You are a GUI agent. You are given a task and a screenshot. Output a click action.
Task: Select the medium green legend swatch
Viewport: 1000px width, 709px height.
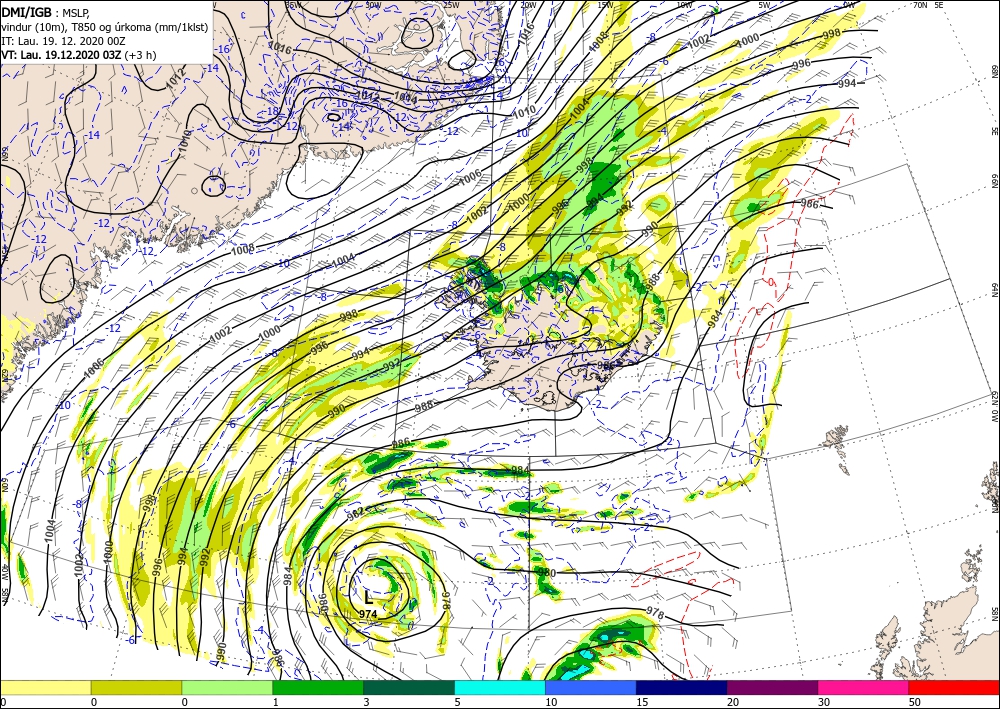[318, 687]
